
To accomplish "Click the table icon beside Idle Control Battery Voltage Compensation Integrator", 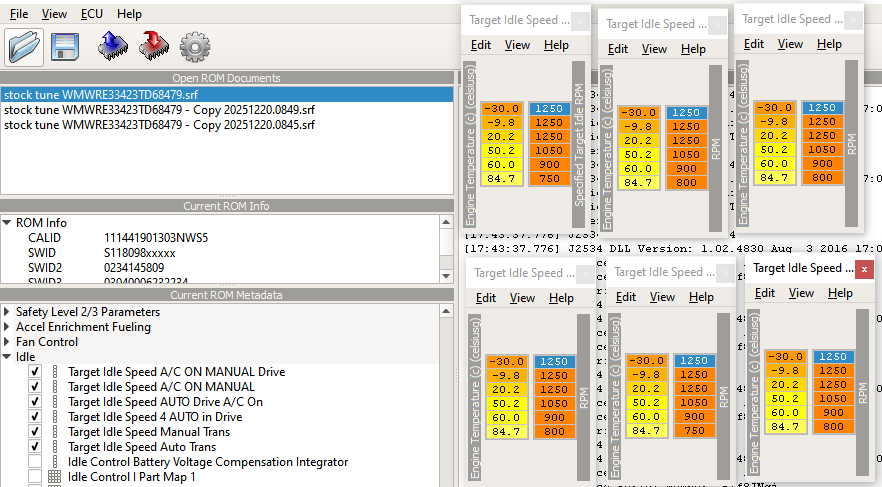I will [54, 462].
